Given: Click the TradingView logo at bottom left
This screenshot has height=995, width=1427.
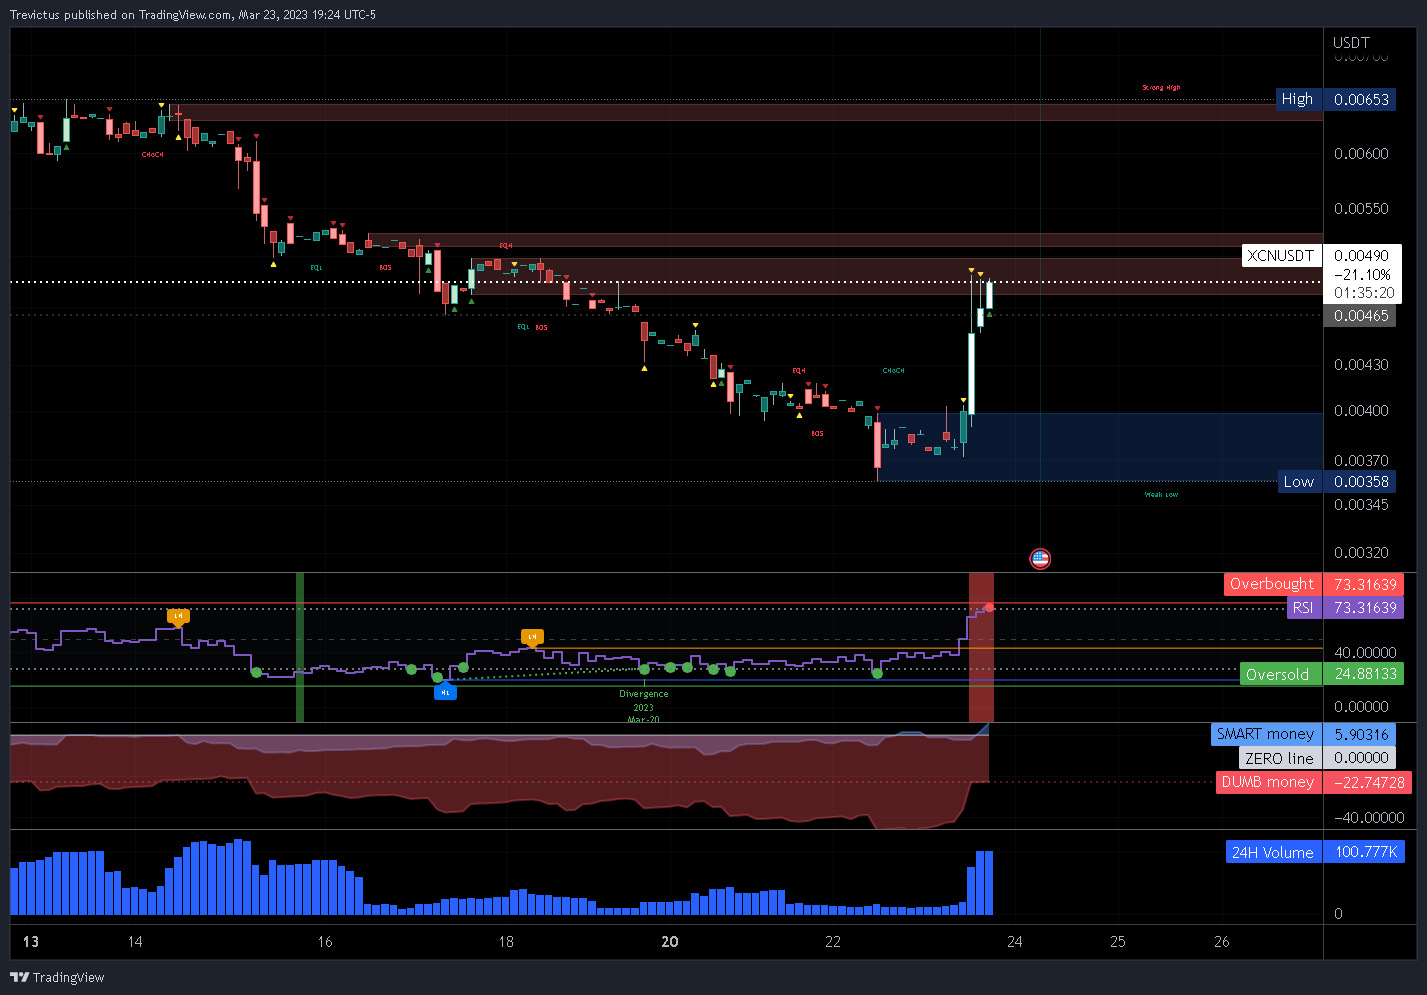Looking at the screenshot, I should pos(57,977).
